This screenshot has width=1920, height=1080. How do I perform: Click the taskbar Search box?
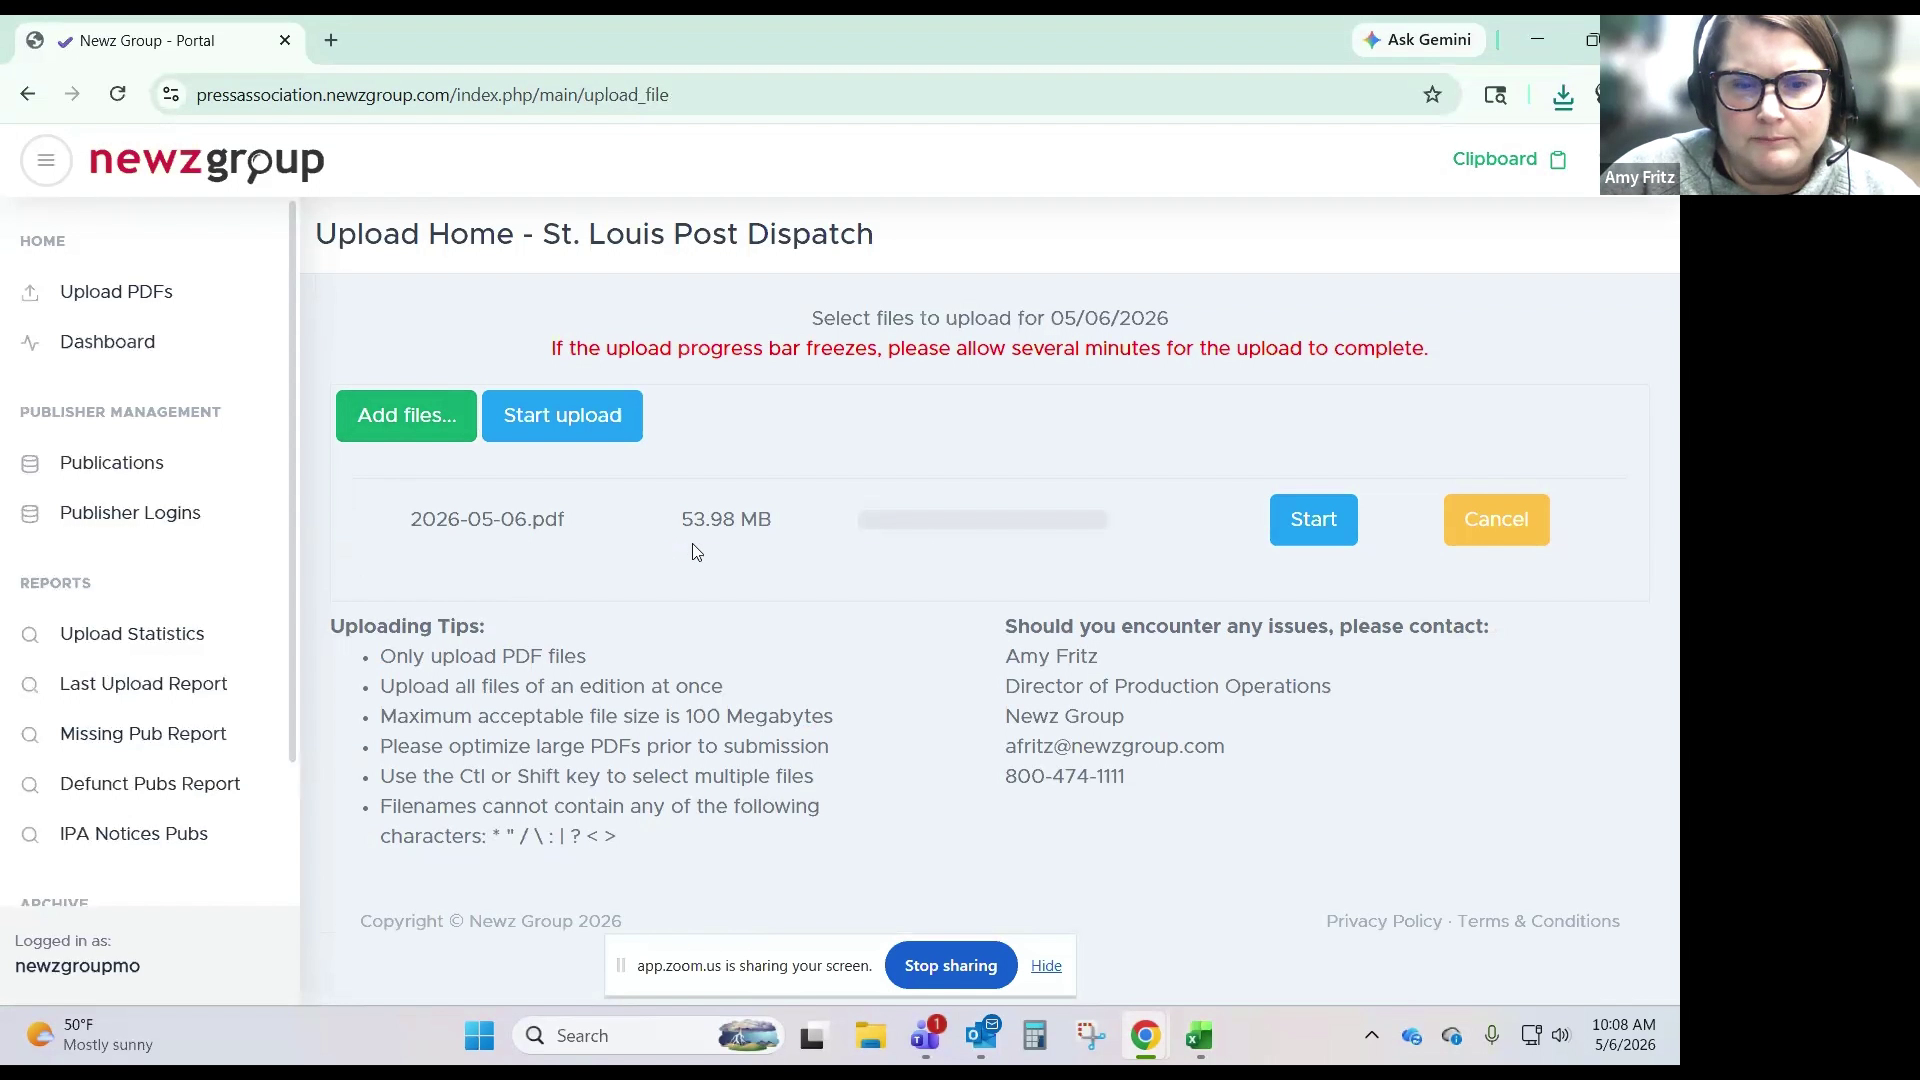coord(650,1036)
